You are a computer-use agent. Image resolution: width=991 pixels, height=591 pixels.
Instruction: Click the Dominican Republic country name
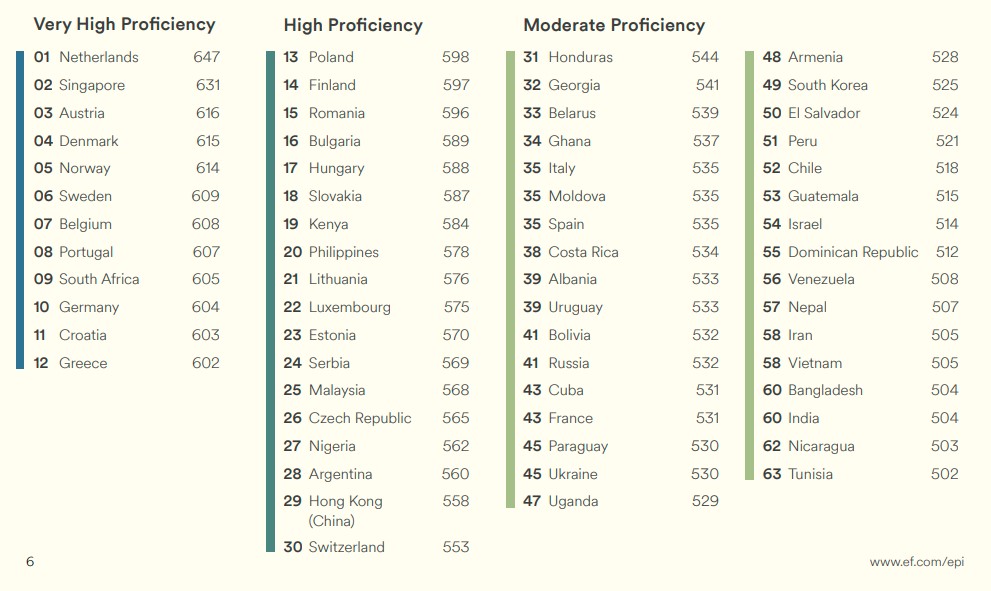[853, 252]
